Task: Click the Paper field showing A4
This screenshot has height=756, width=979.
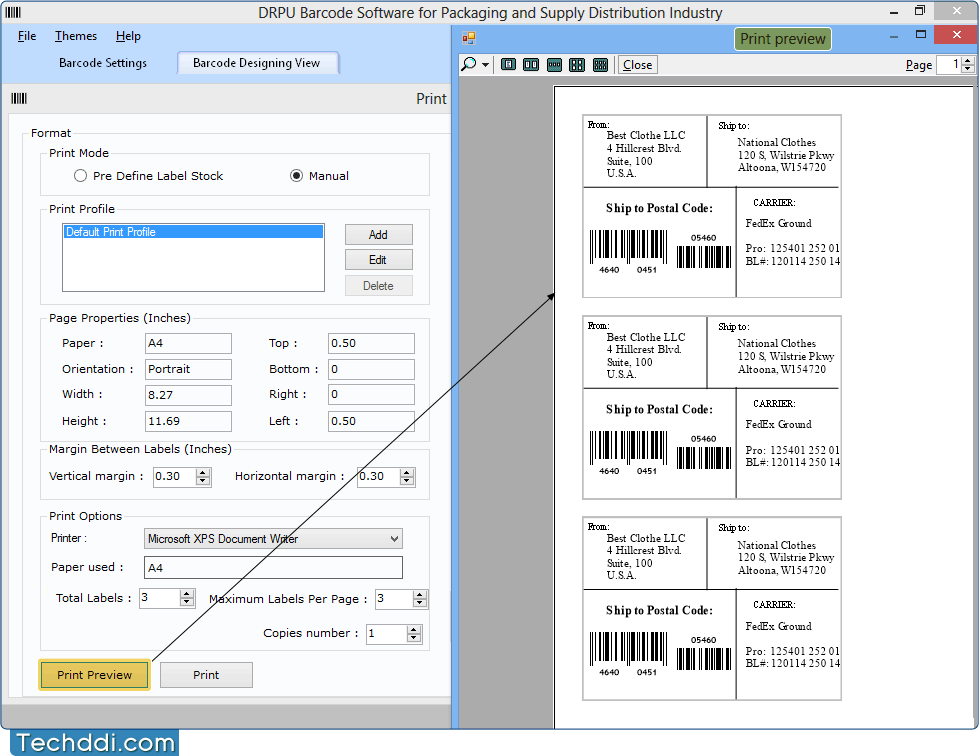Action: 188,343
